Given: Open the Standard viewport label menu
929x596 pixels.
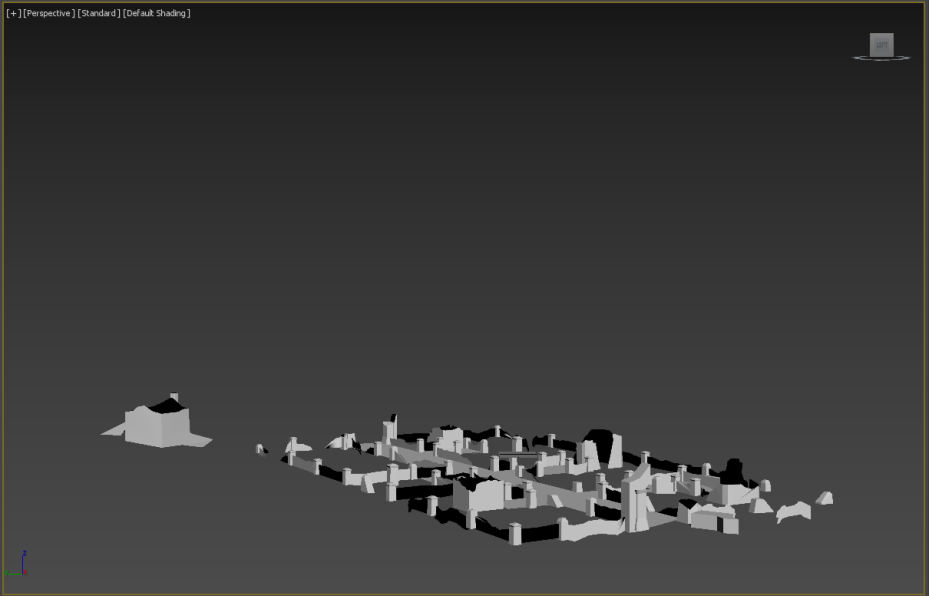Looking at the screenshot, I should pos(99,13).
